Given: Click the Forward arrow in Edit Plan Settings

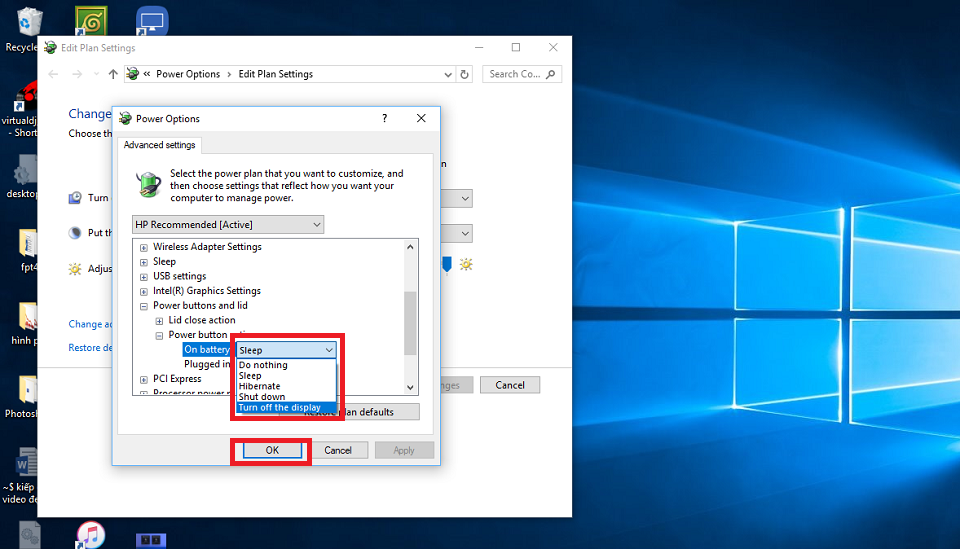Looking at the screenshot, I should point(77,74).
